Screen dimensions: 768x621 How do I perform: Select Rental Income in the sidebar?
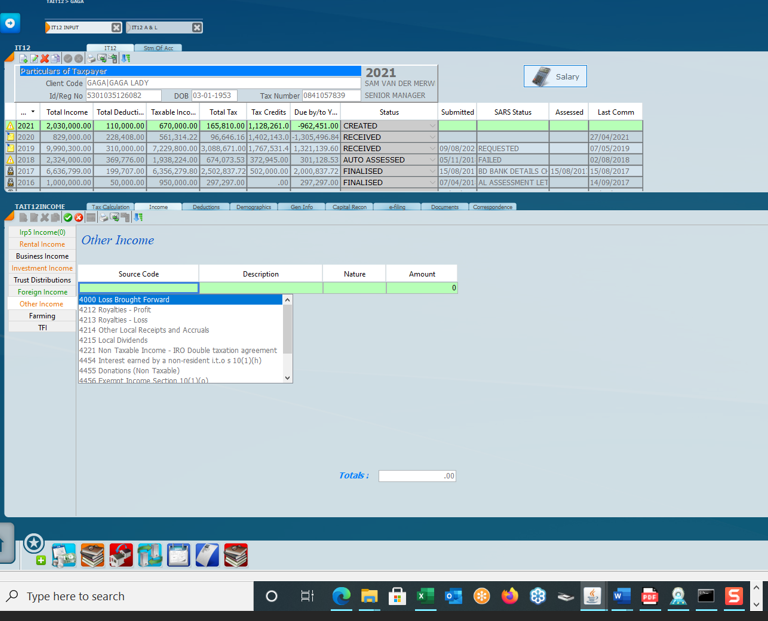42,244
